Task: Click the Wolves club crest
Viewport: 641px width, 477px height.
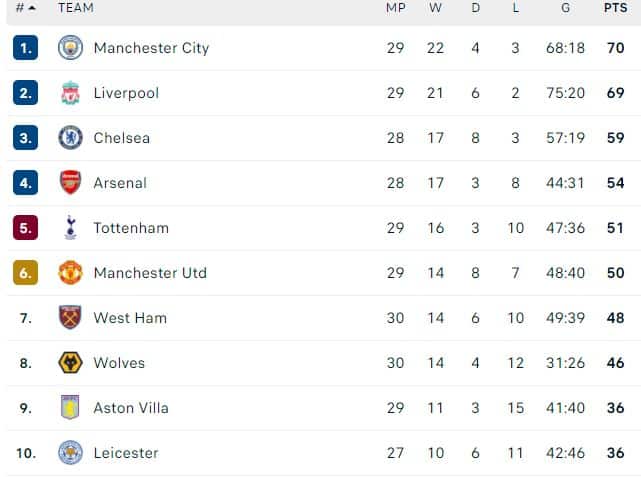Action: pyautogui.click(x=70, y=363)
